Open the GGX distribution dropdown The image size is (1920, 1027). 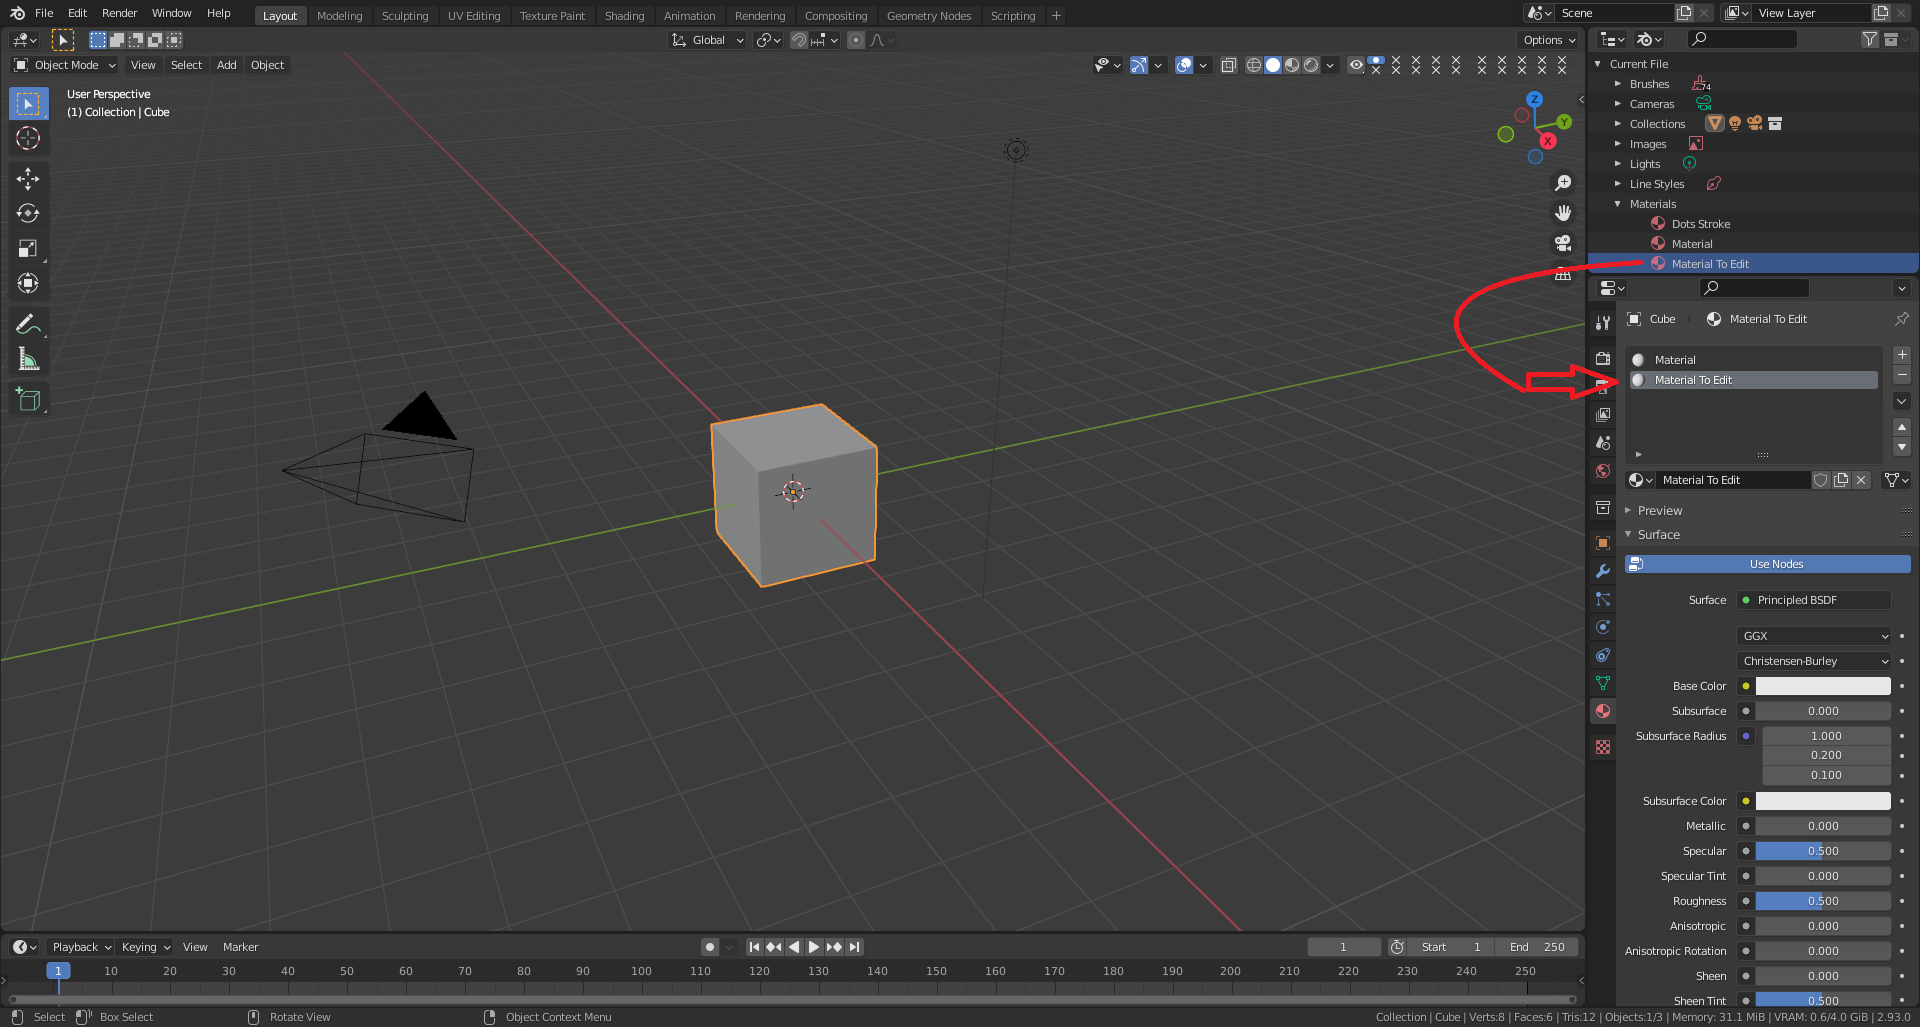pyautogui.click(x=1814, y=636)
